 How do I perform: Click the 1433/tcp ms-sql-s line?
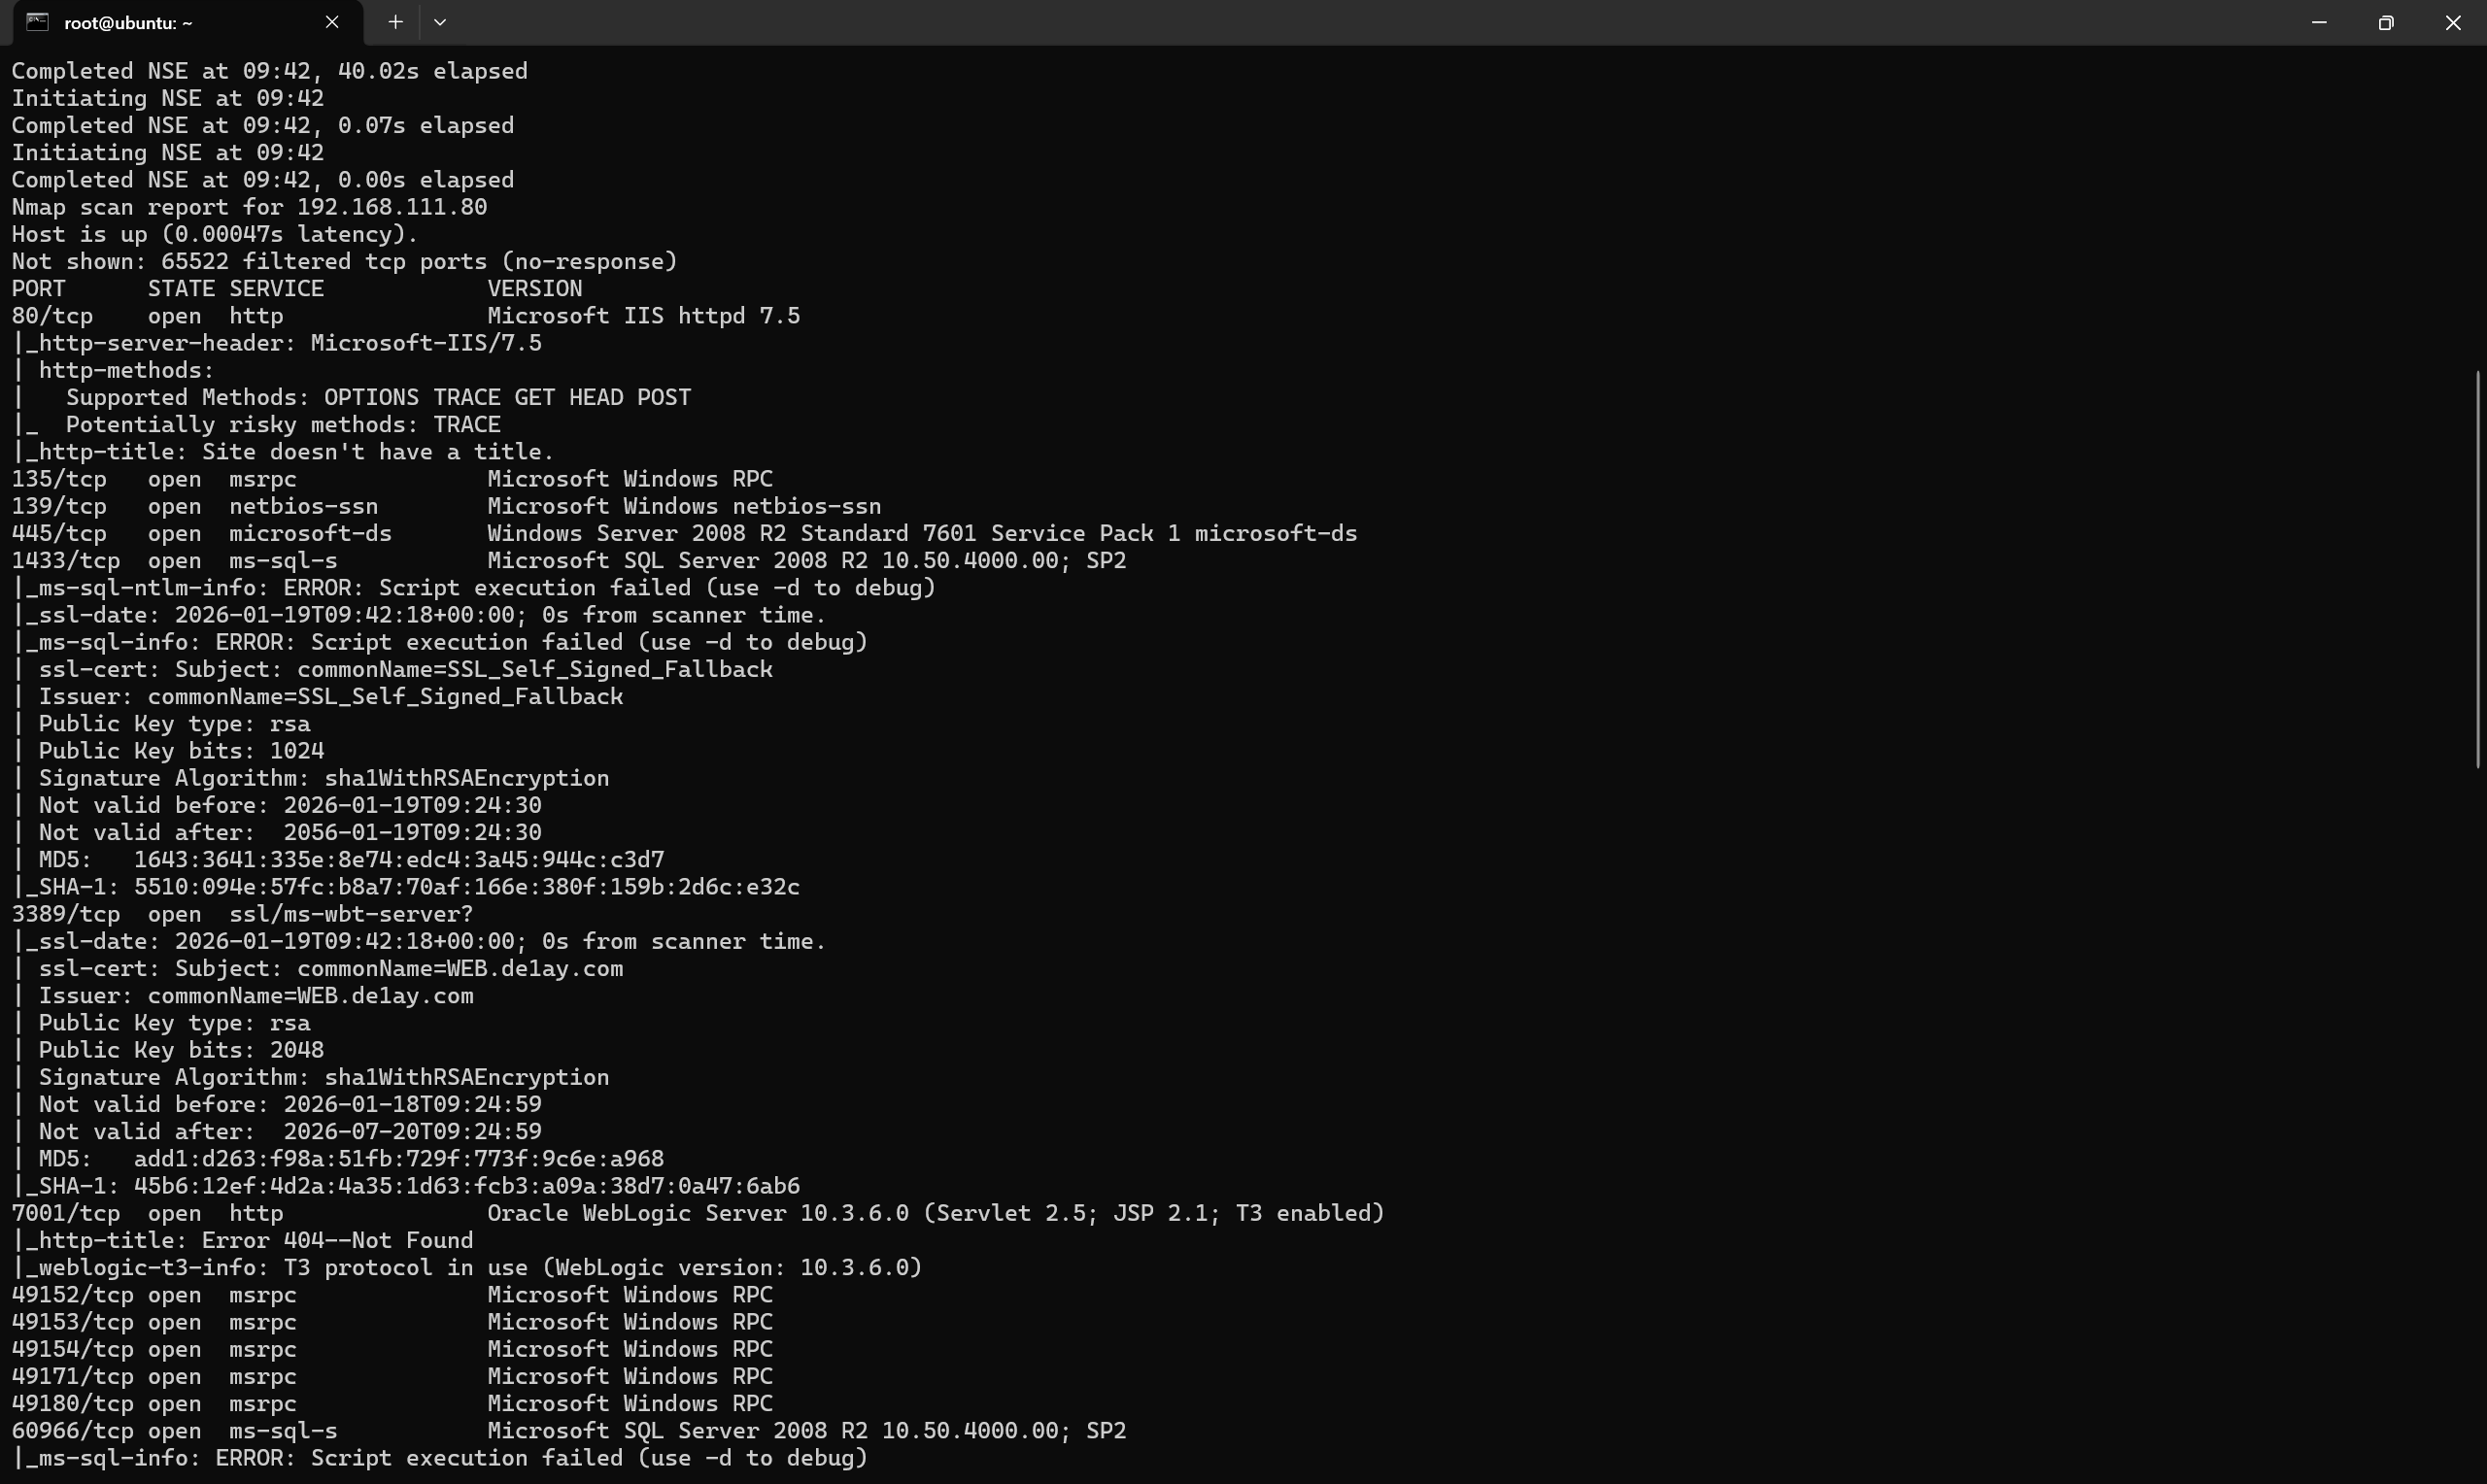(x=568, y=561)
